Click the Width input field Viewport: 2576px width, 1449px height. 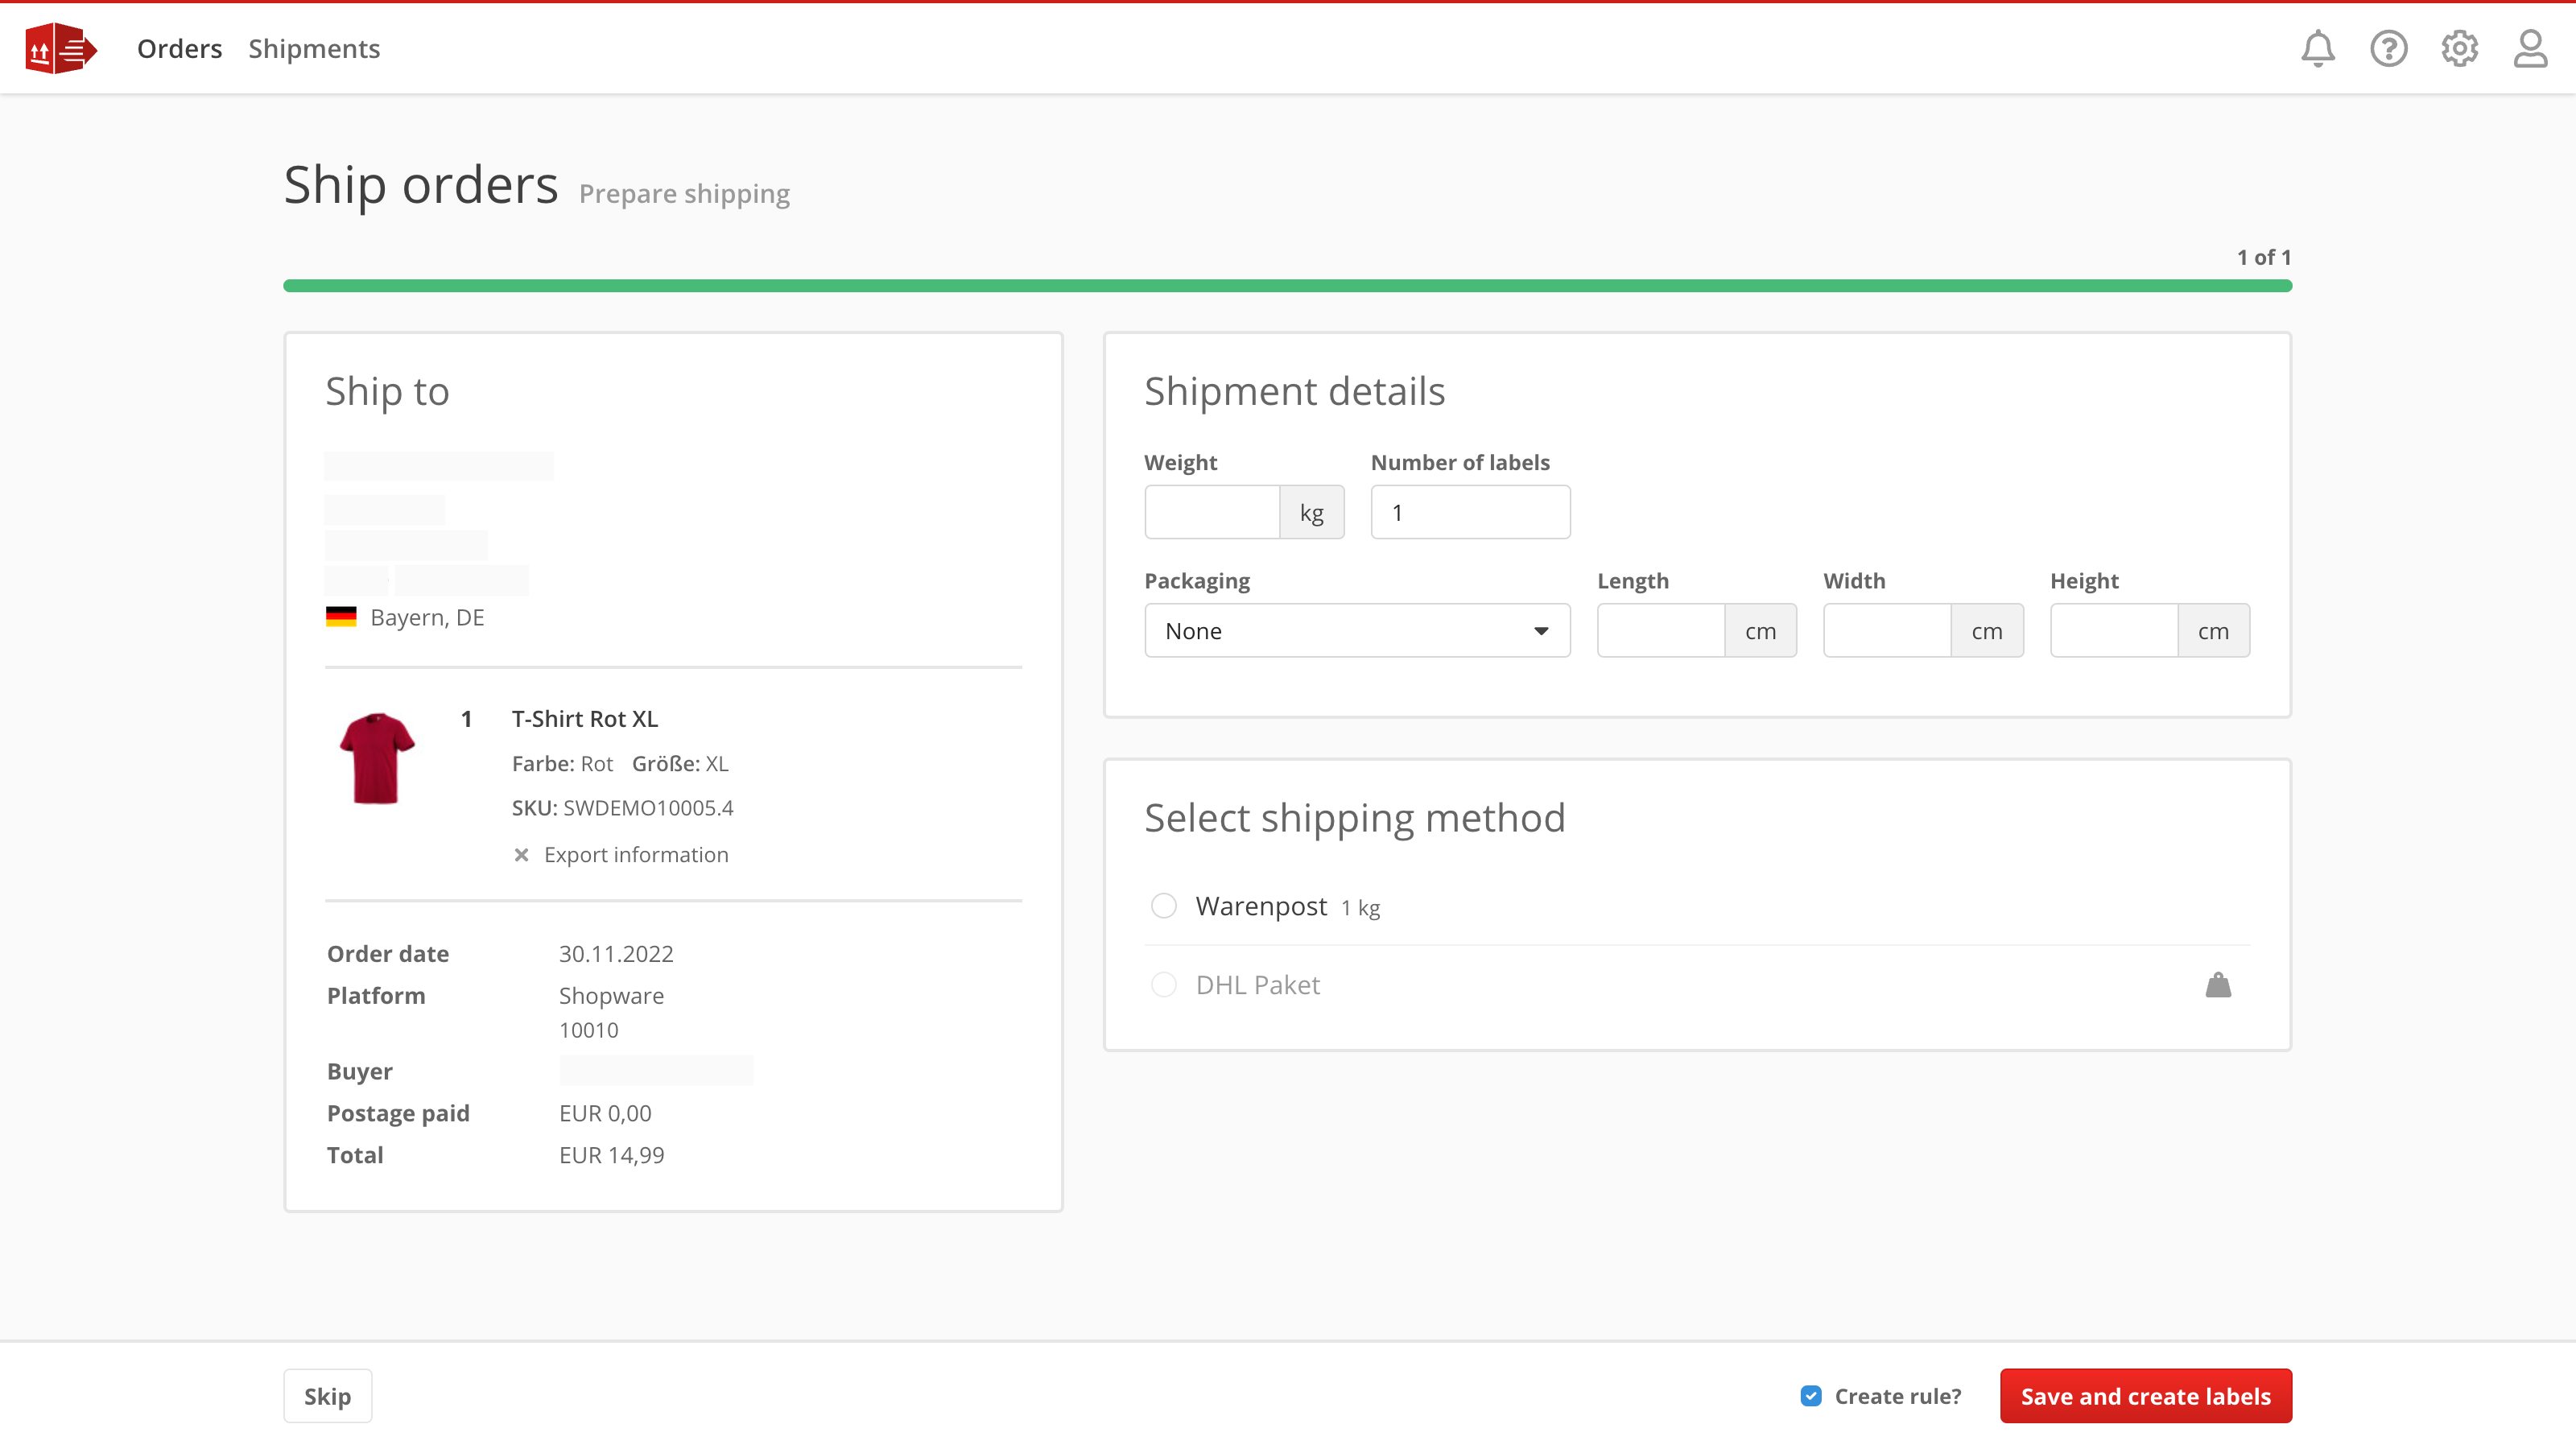pos(1887,631)
